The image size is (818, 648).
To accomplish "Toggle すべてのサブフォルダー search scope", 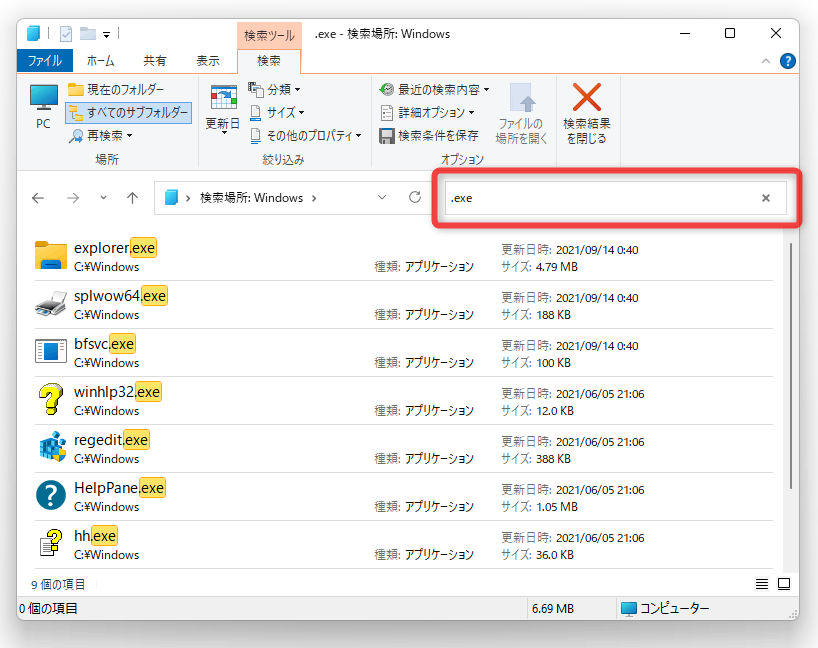I will (128, 113).
